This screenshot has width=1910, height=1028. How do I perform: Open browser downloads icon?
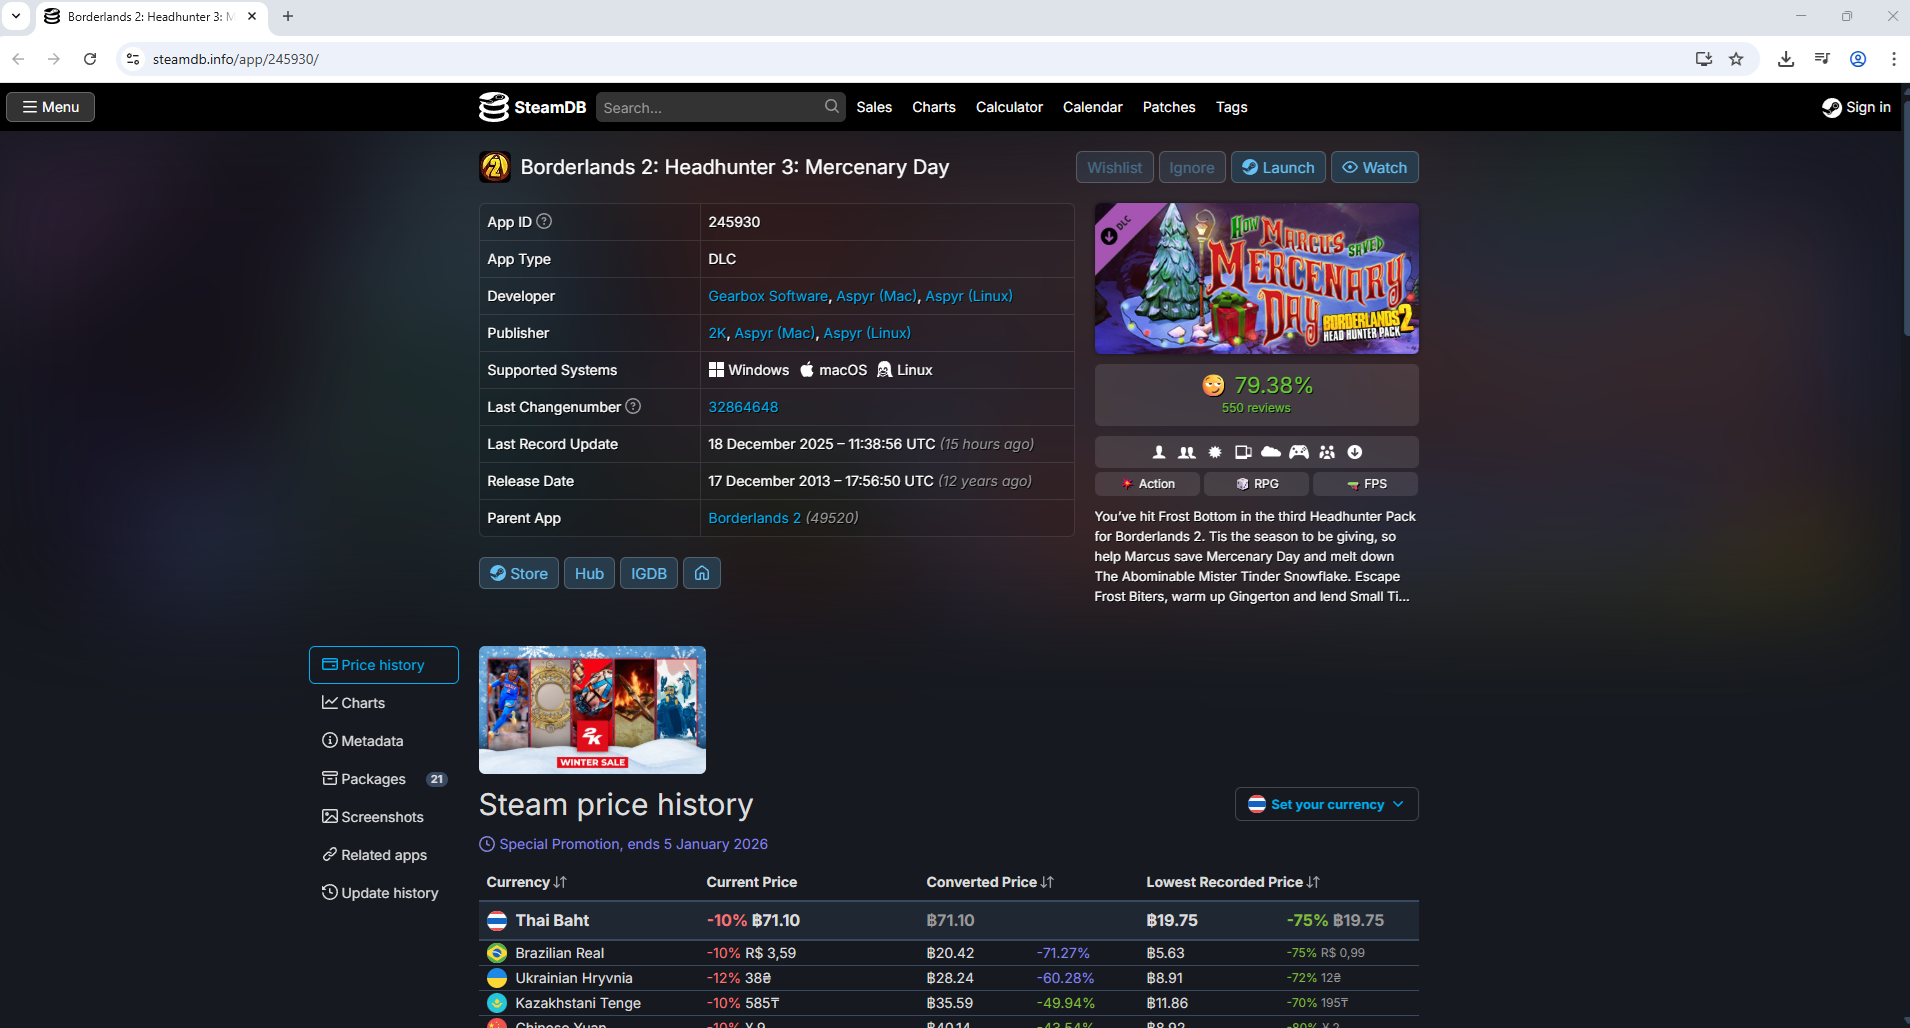pos(1786,59)
